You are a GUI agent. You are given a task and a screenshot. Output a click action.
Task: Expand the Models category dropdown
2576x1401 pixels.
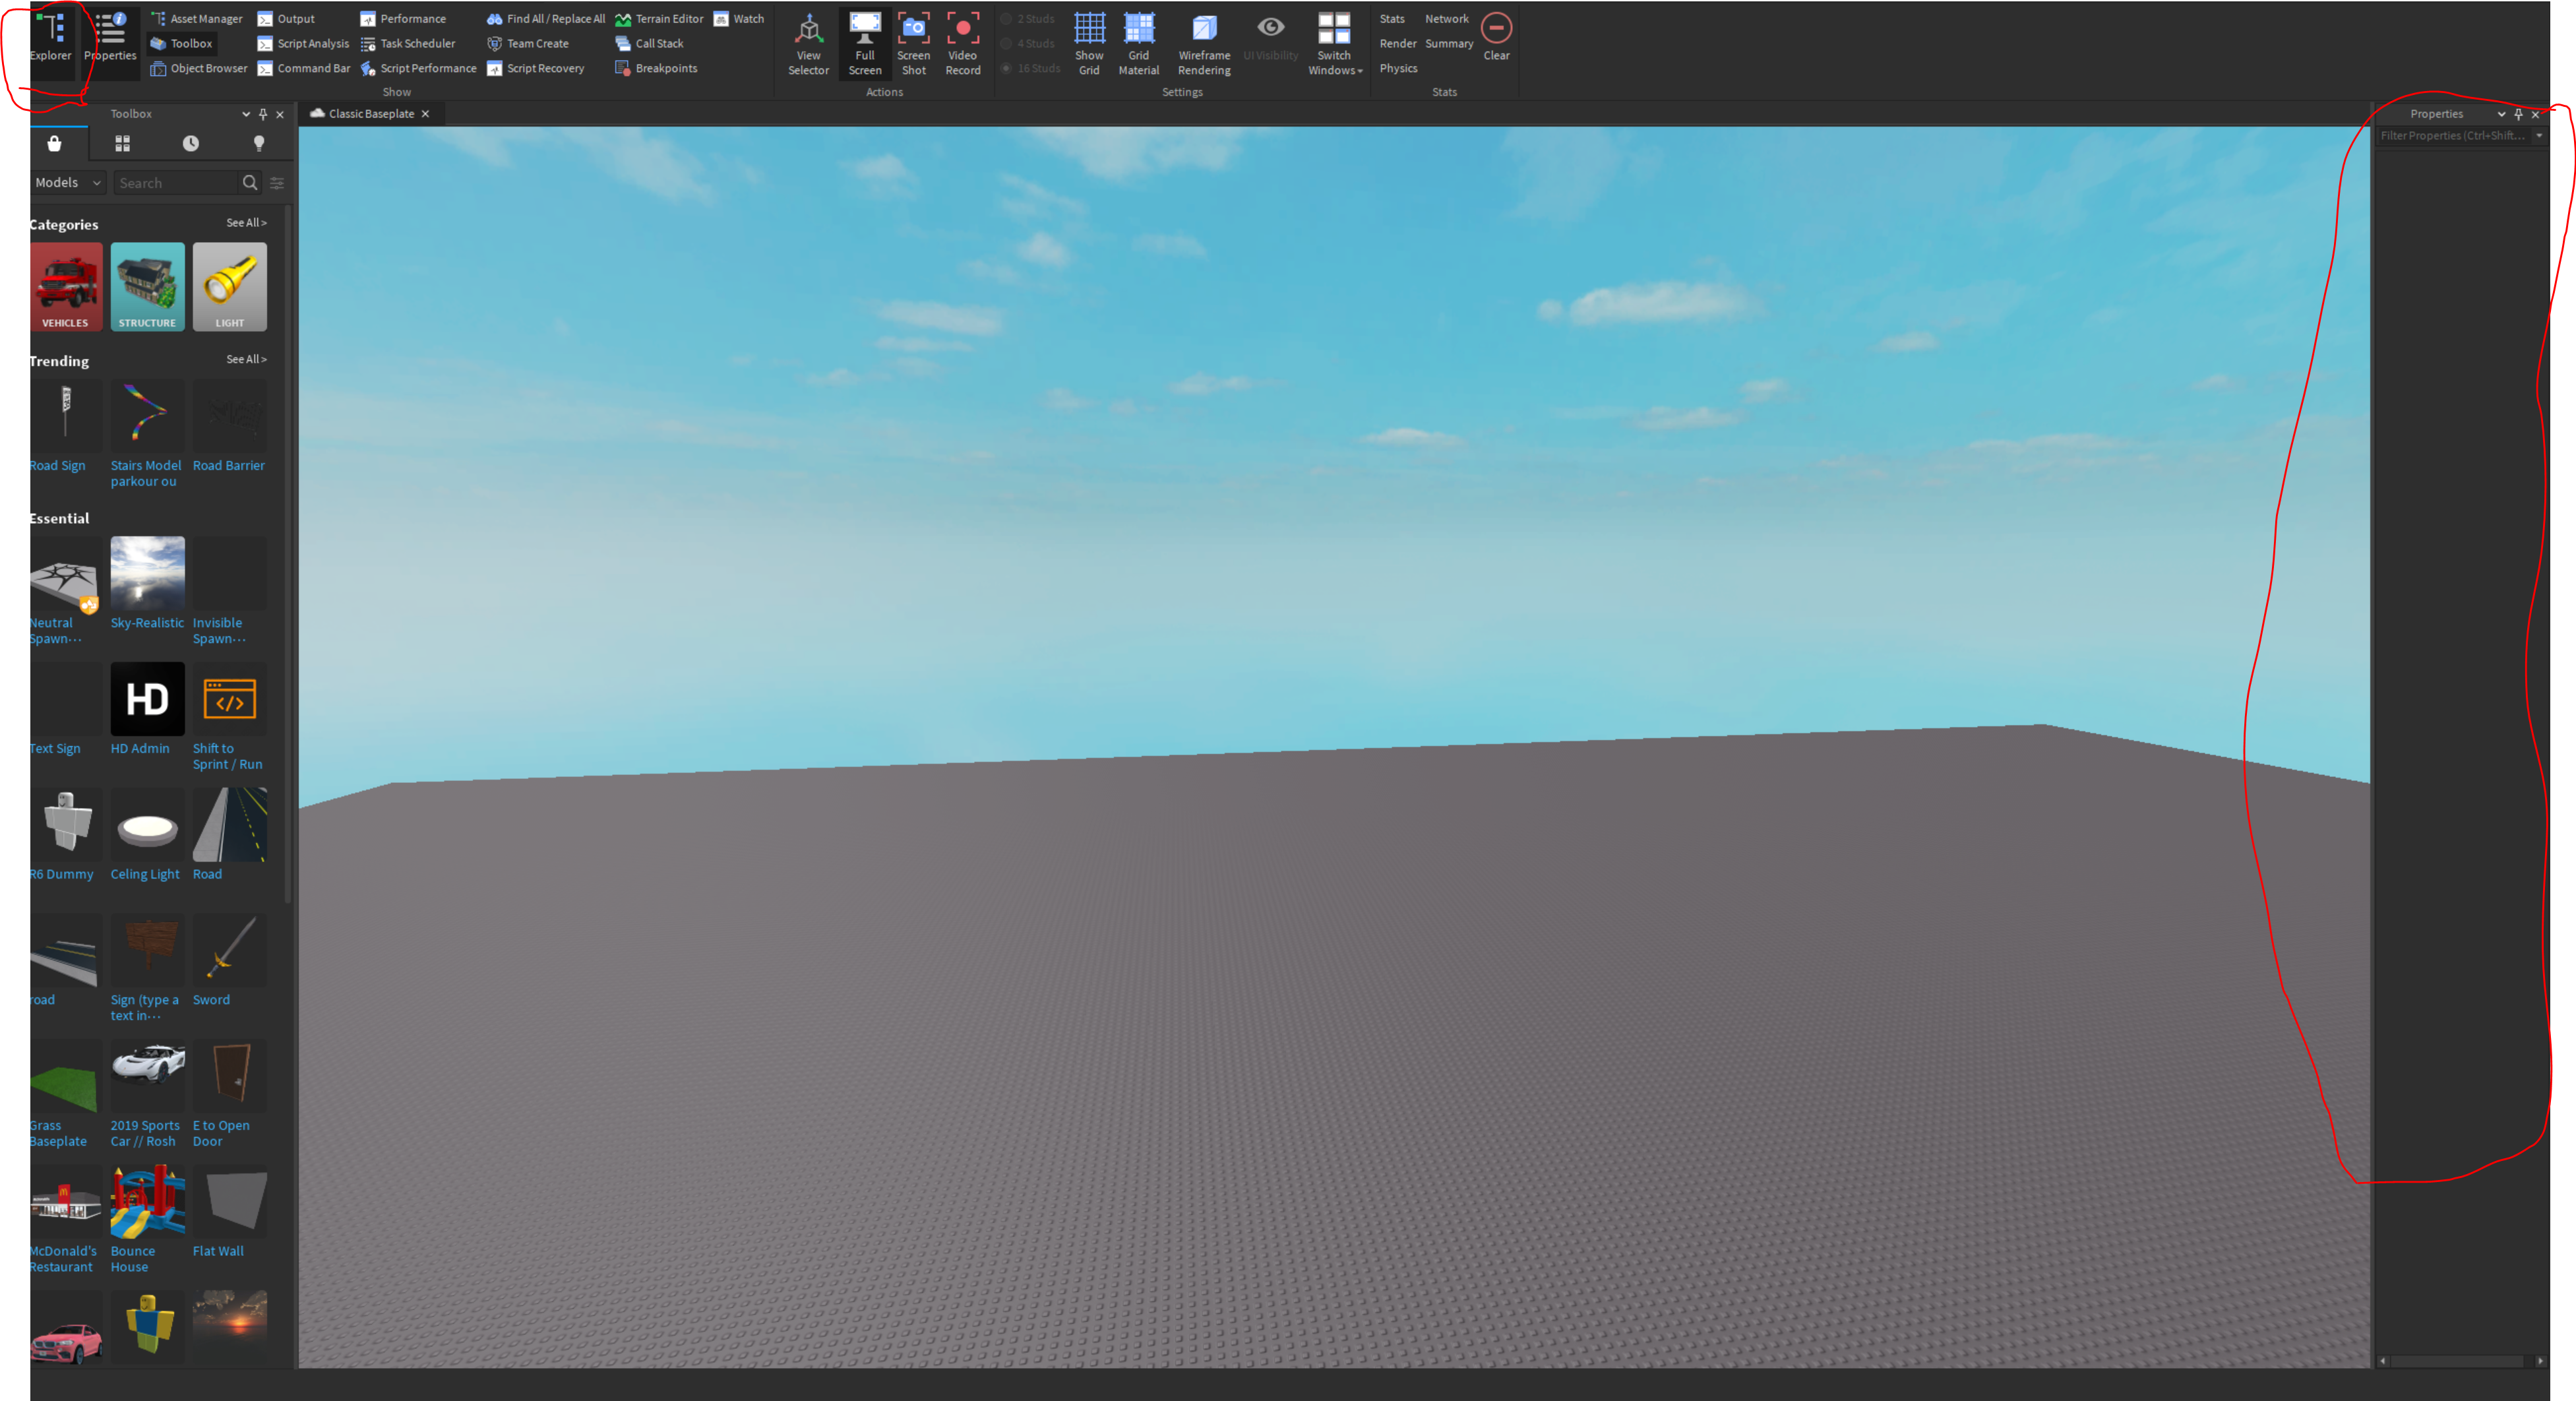(69, 183)
